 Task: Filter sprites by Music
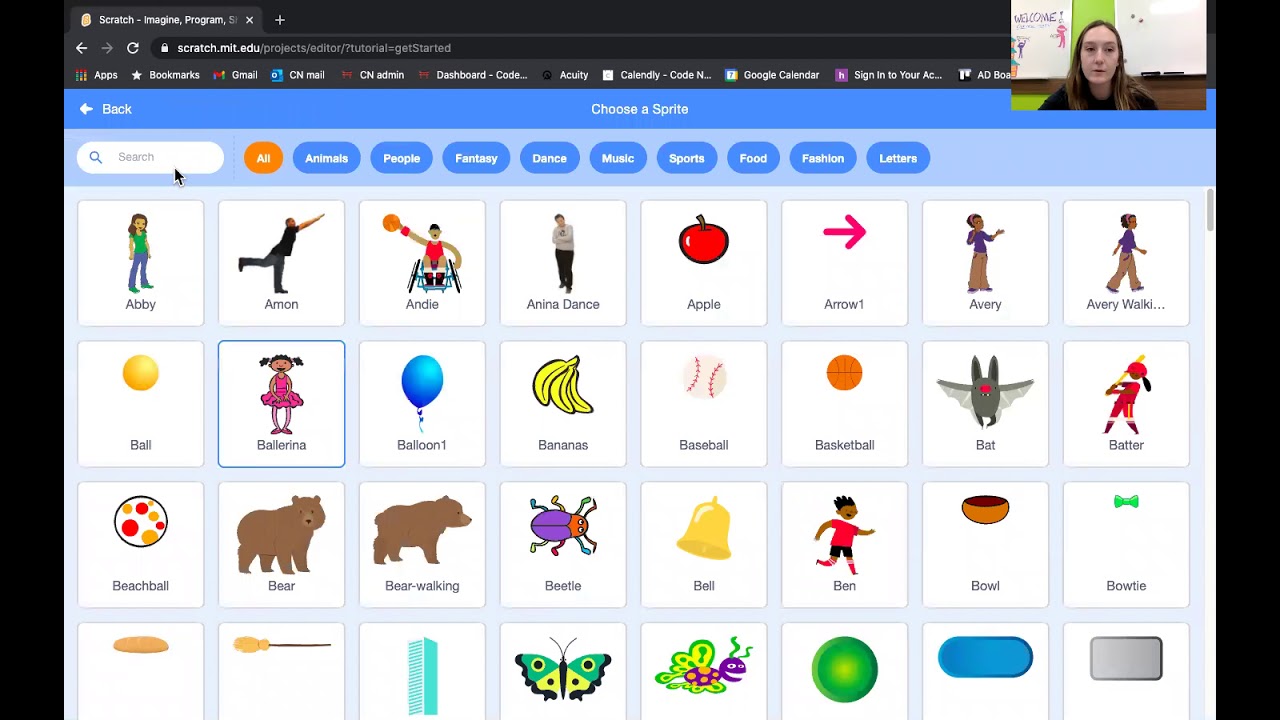(x=618, y=158)
